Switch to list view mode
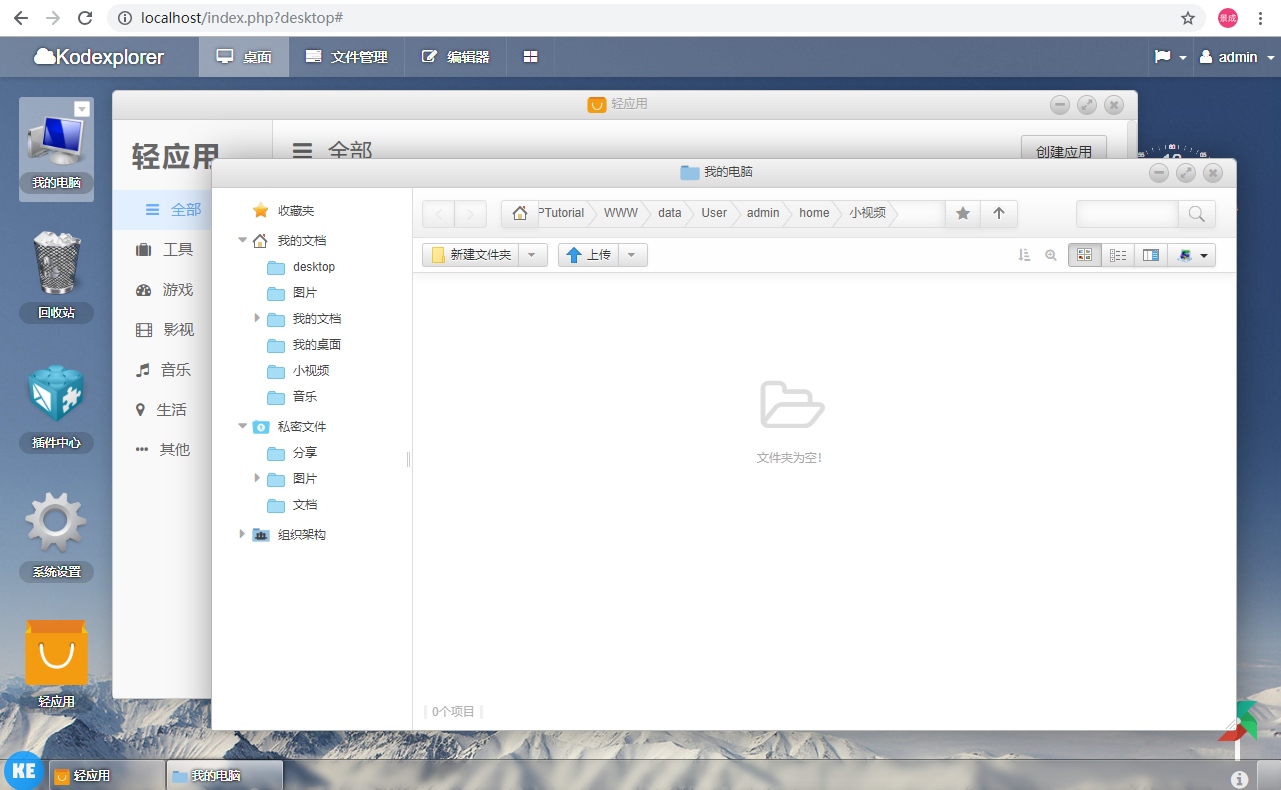Screen dimensions: 1281x790 tap(1118, 255)
